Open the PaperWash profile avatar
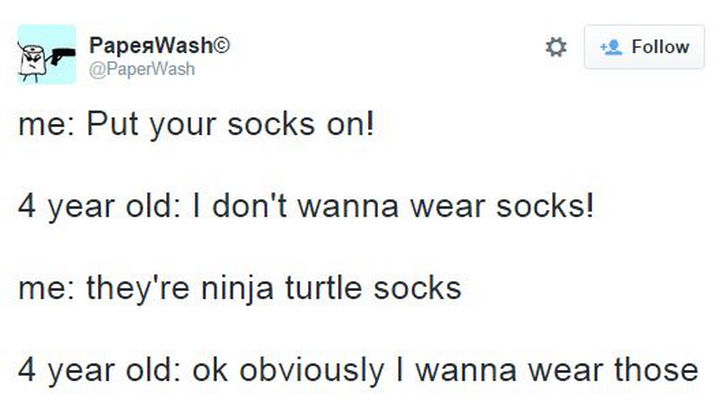Image resolution: width=720 pixels, height=400 pixels. 46,54
